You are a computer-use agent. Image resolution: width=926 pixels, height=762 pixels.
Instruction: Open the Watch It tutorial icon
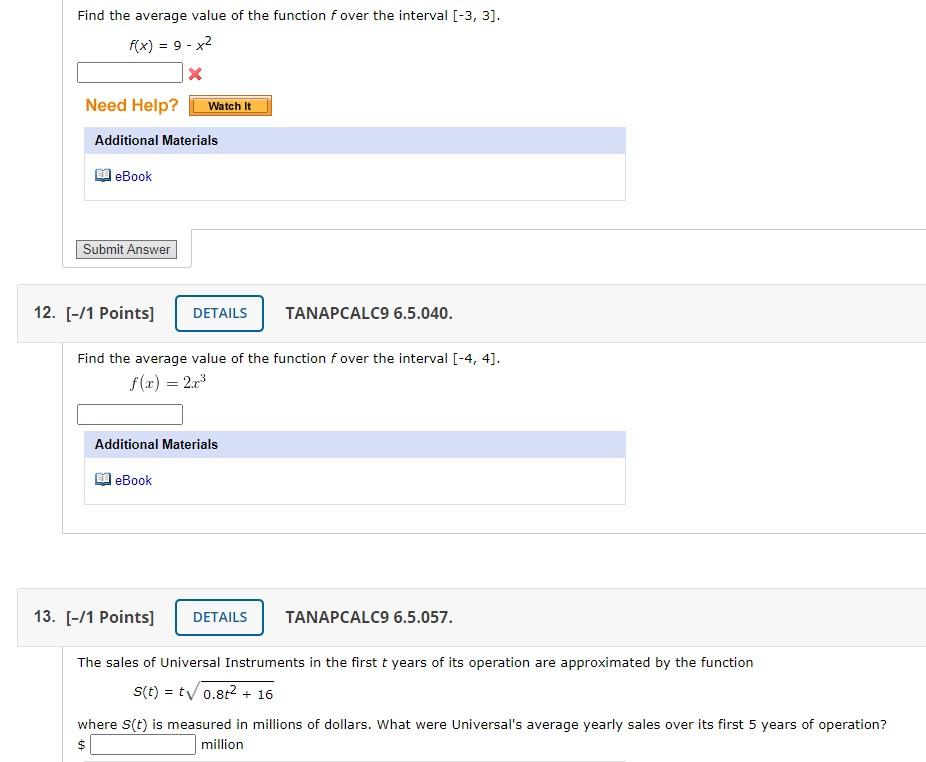tap(230, 105)
